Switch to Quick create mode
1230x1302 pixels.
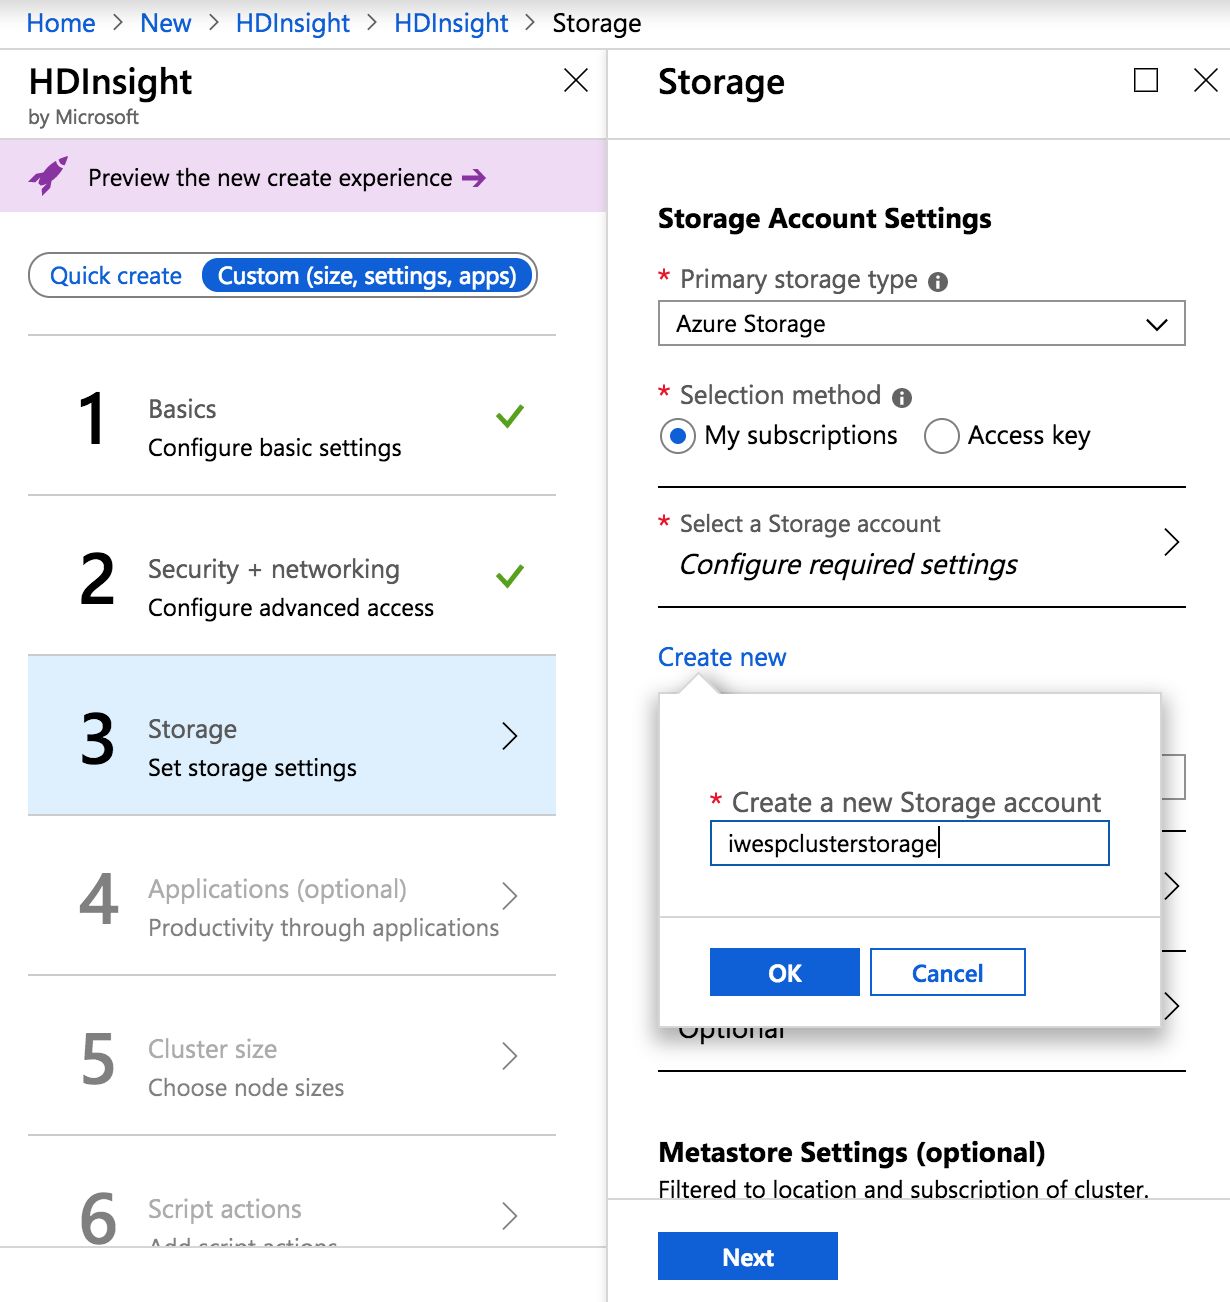click(116, 276)
